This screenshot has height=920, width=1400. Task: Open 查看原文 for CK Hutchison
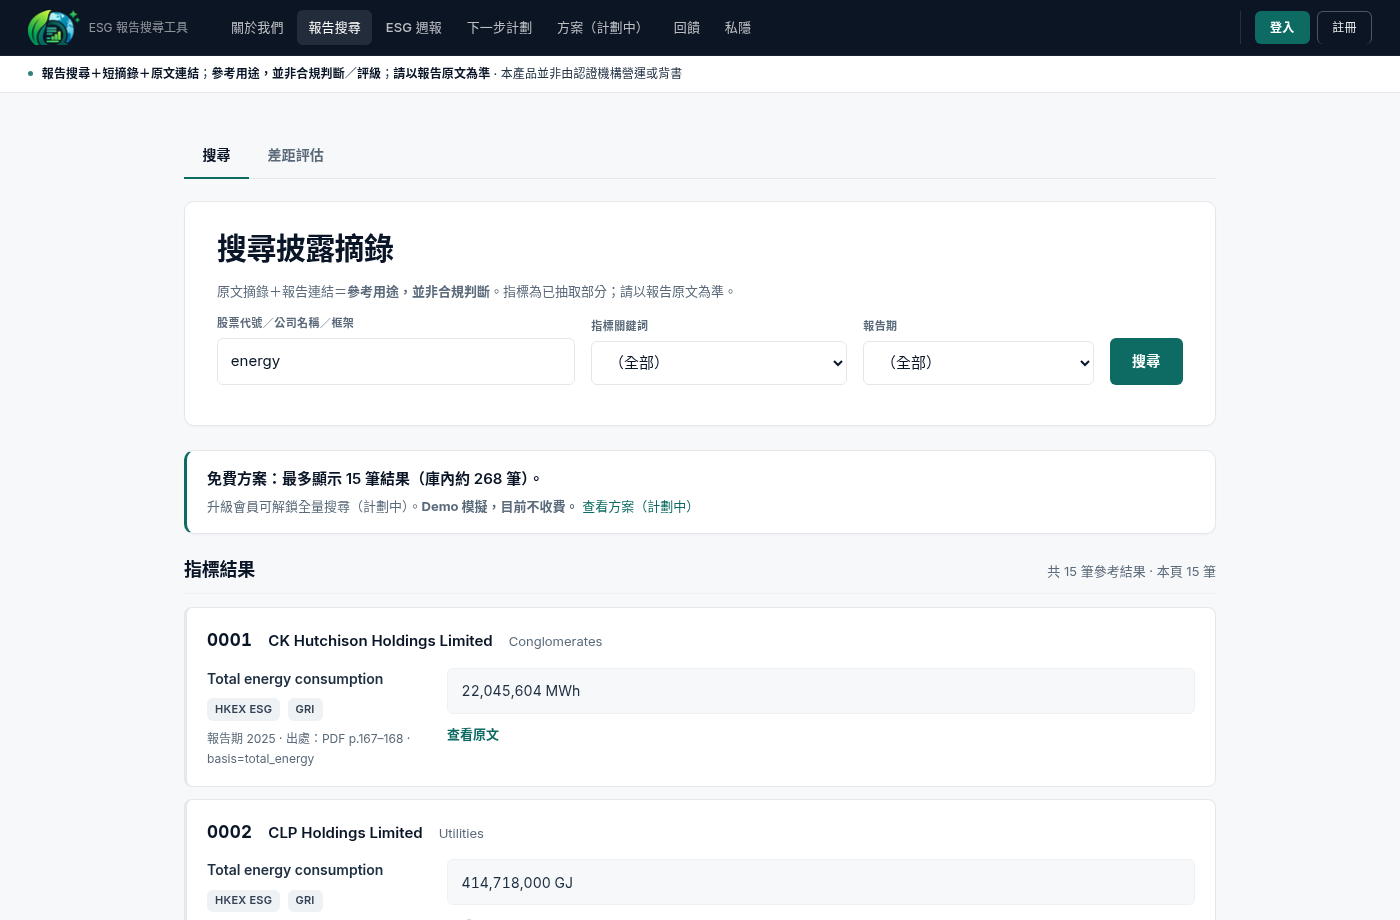point(473,735)
